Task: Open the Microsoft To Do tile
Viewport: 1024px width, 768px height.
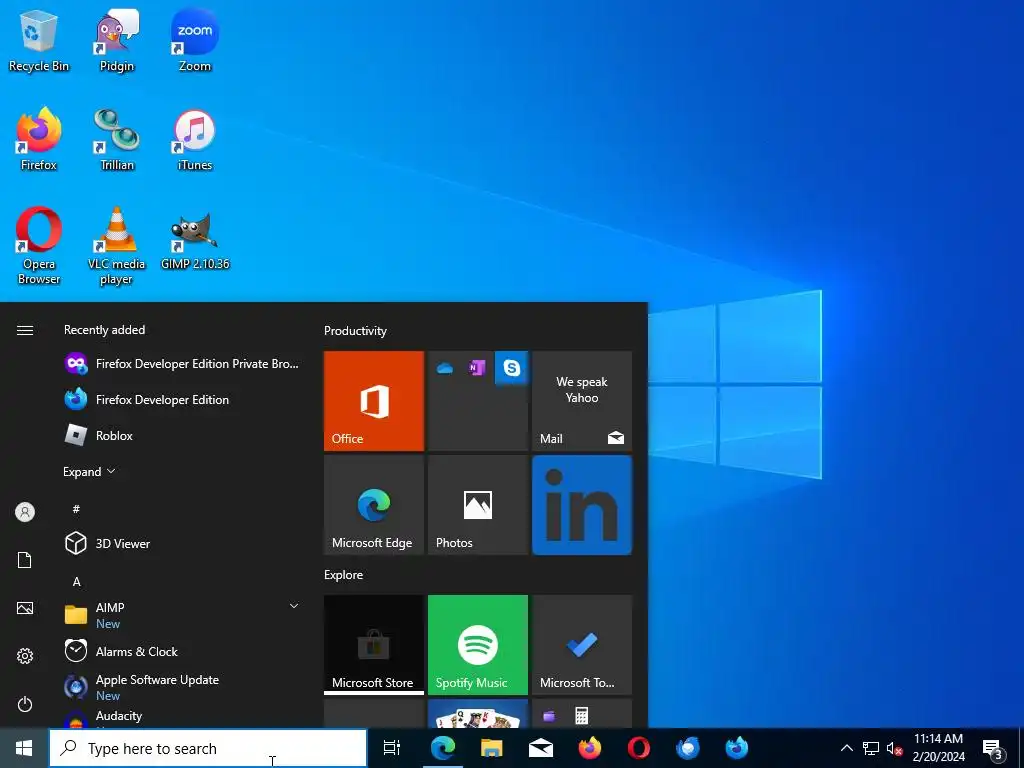Action: [x=582, y=645]
